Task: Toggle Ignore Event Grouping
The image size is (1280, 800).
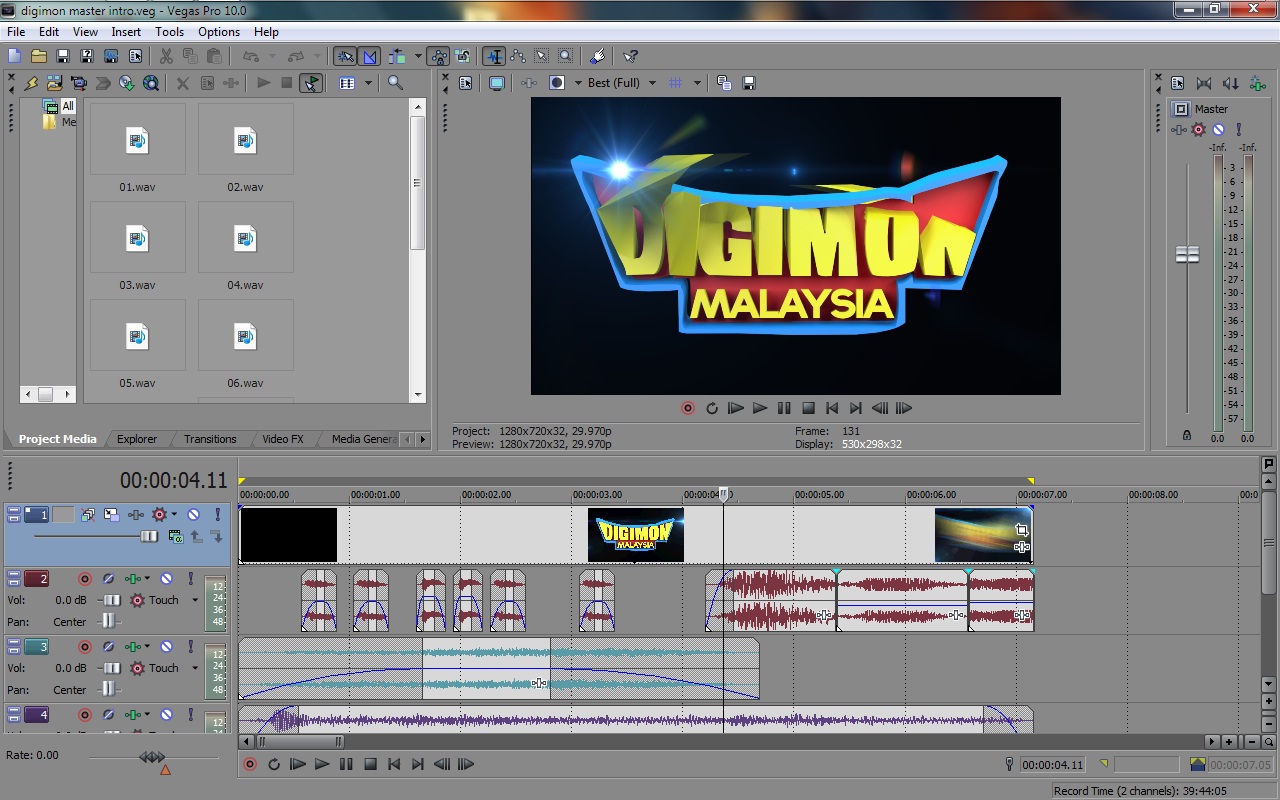Action: 462,56
